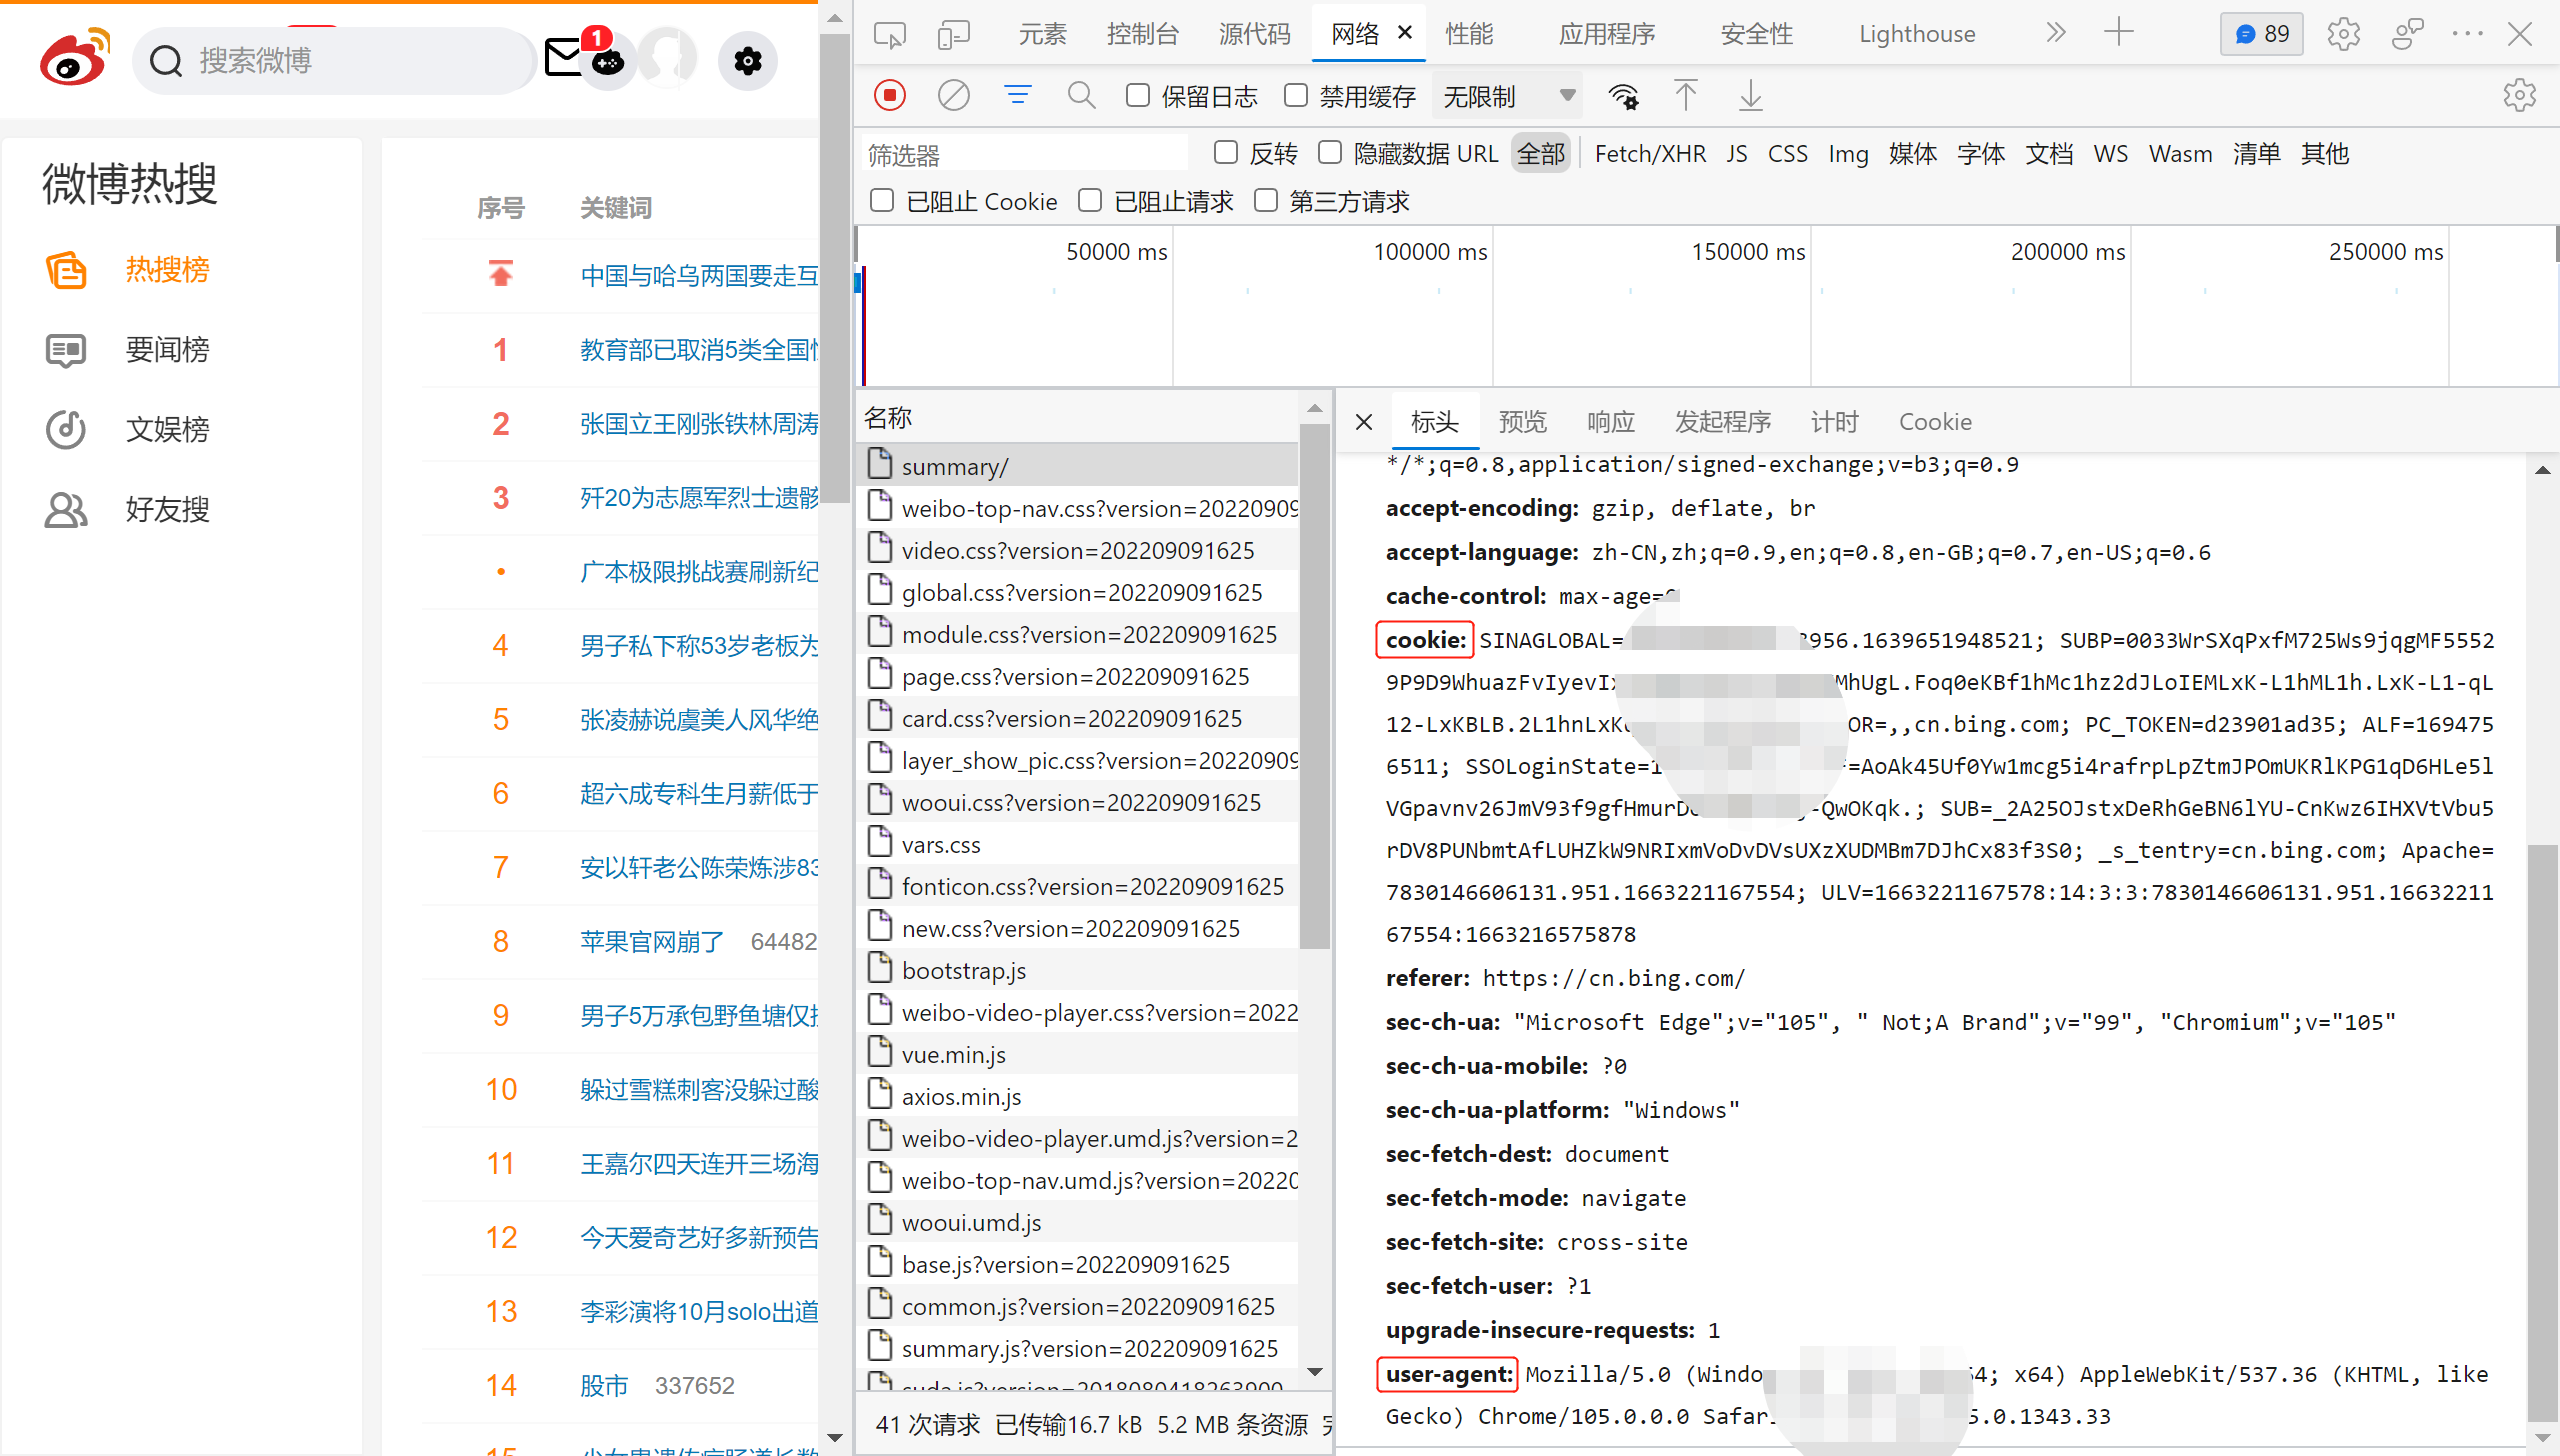Screen dimensions: 2560x1456
Task: Stop recording network log
Action: click(x=889, y=96)
